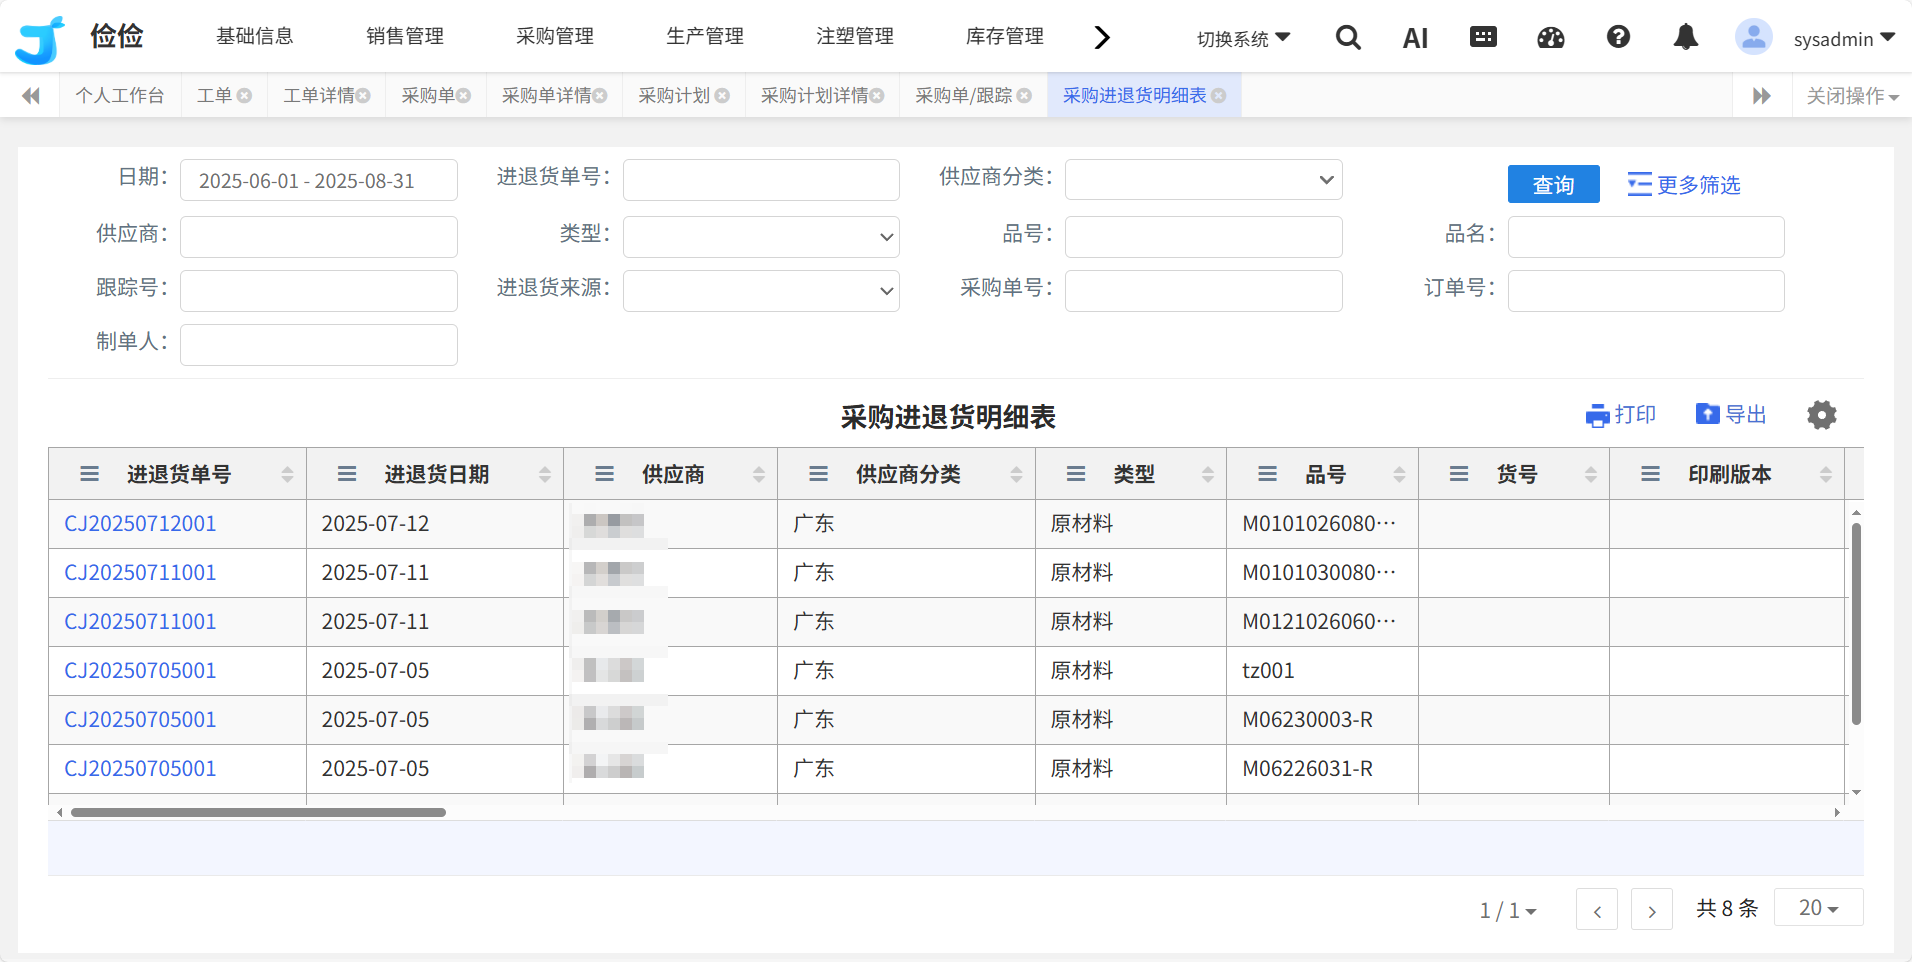This screenshot has height=962, width=1912.
Task: Export the table with 导出
Action: [x=1731, y=415]
